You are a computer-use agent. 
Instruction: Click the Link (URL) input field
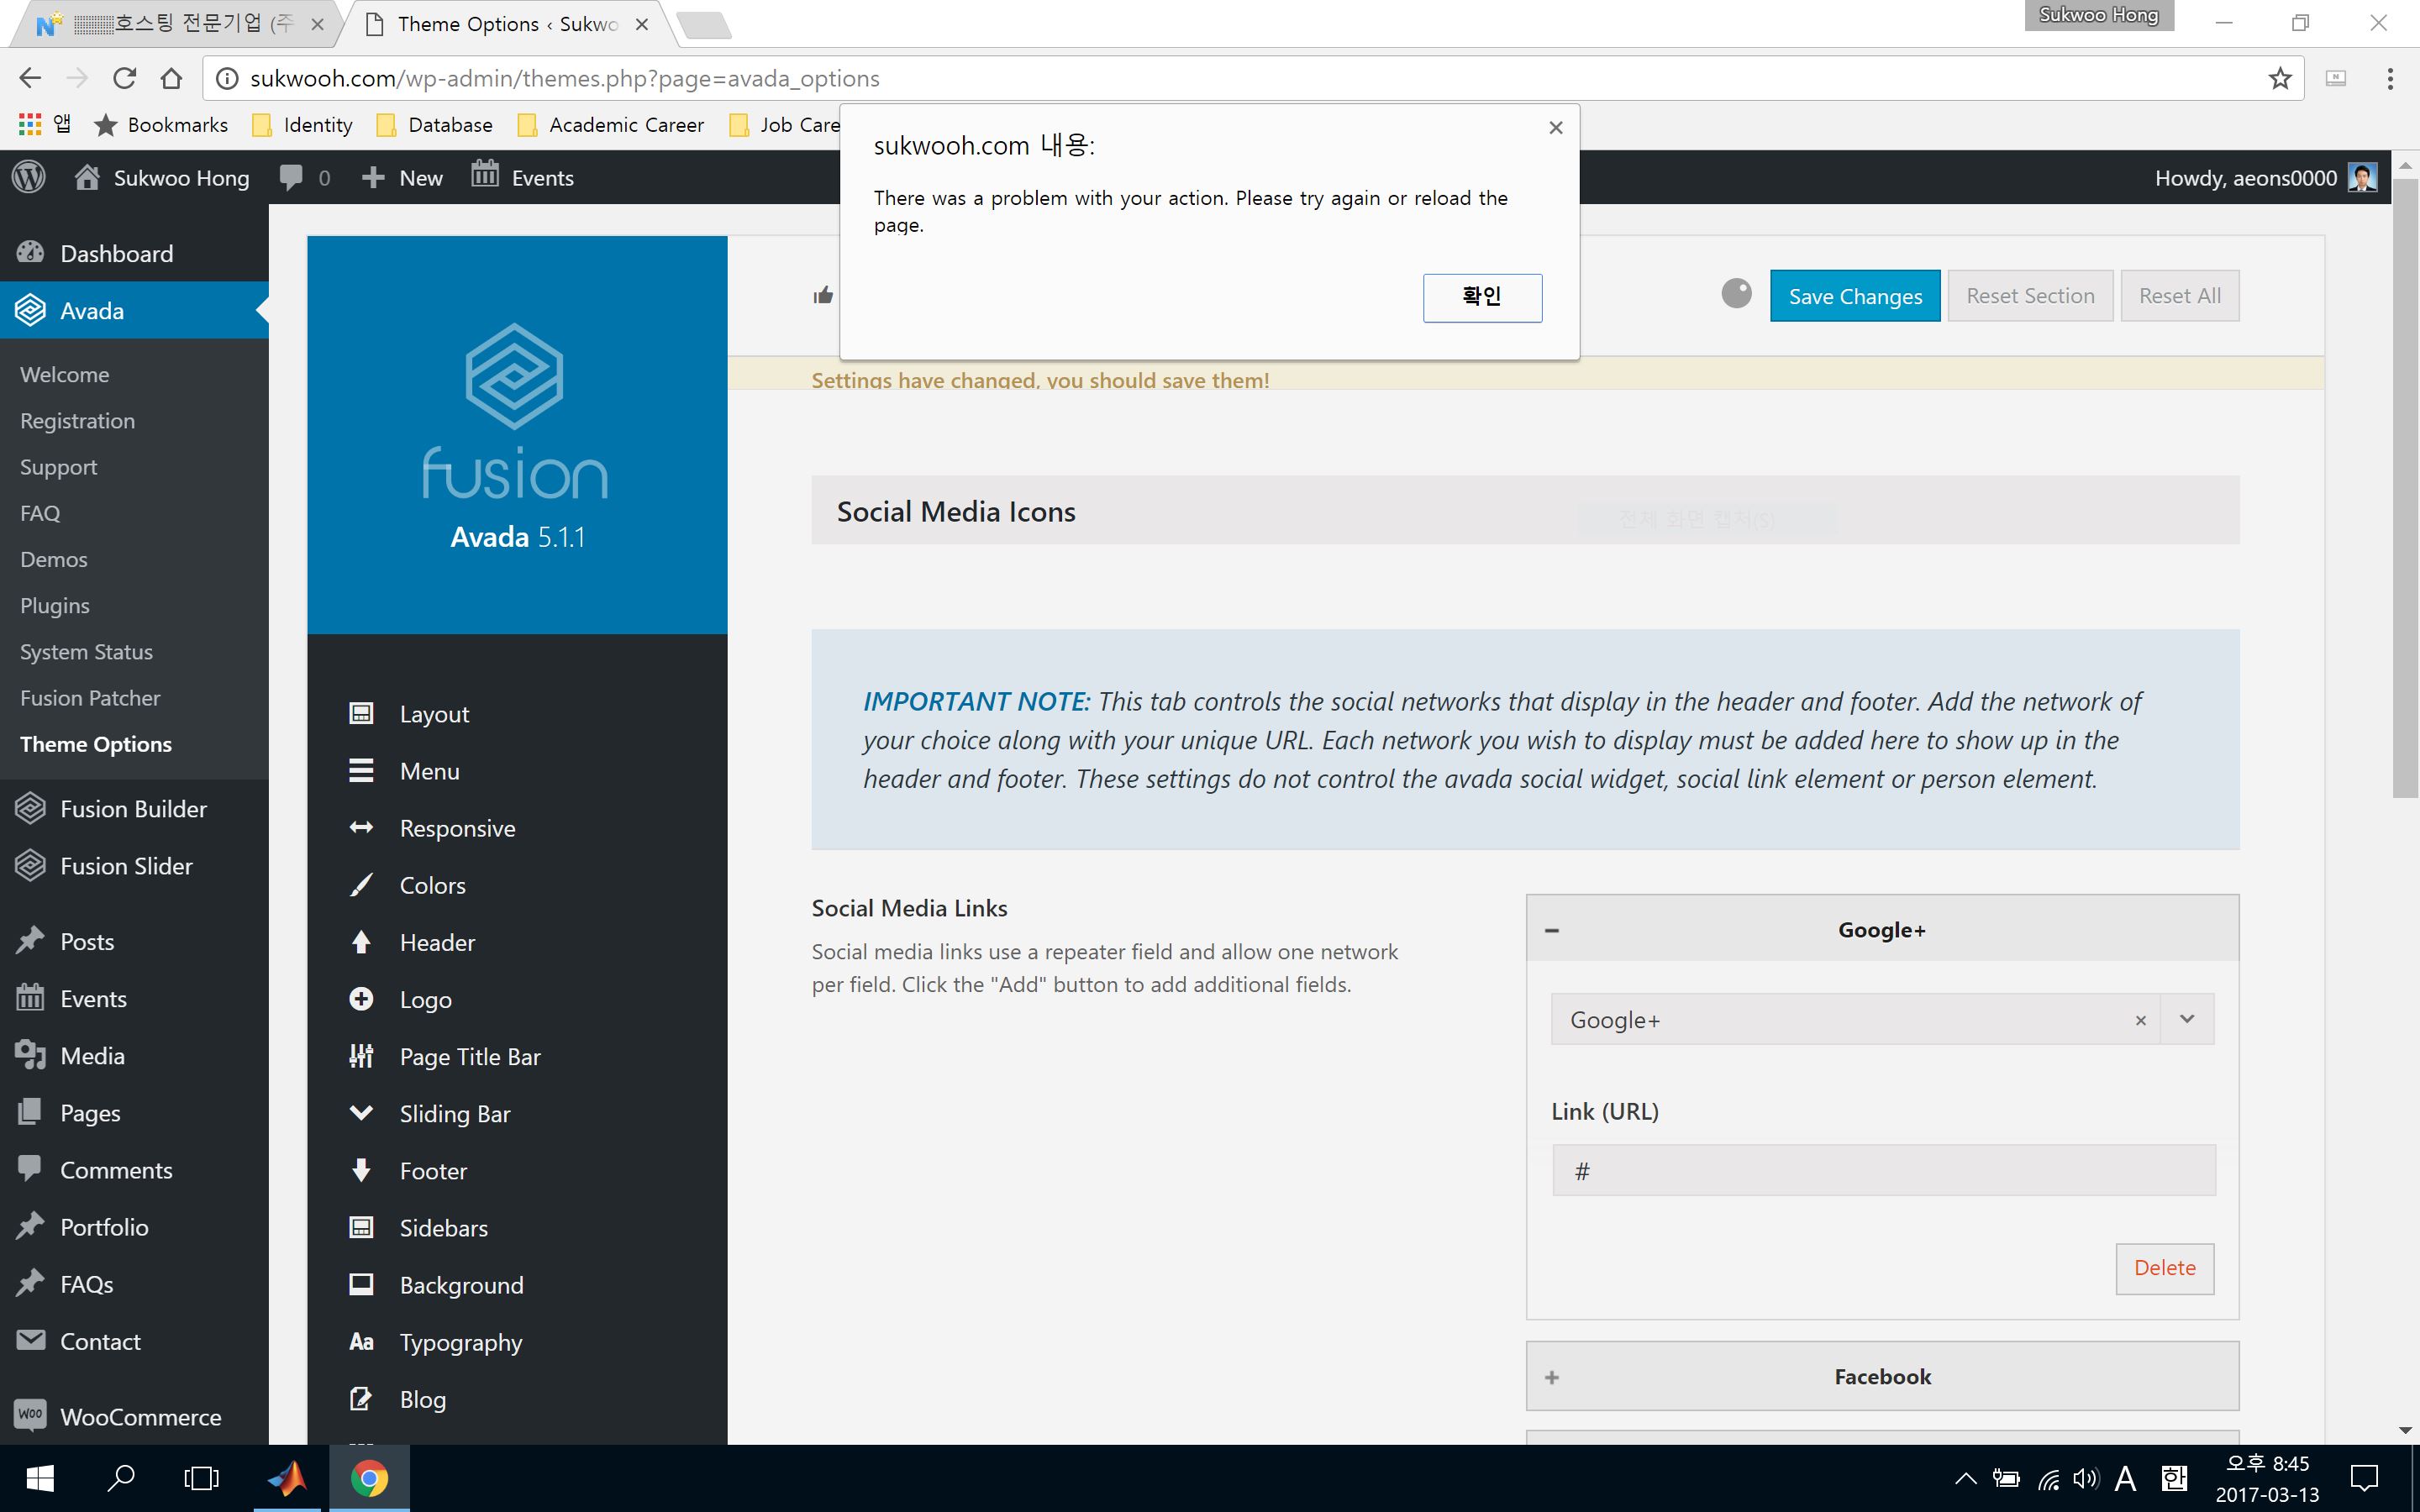1883,1170
